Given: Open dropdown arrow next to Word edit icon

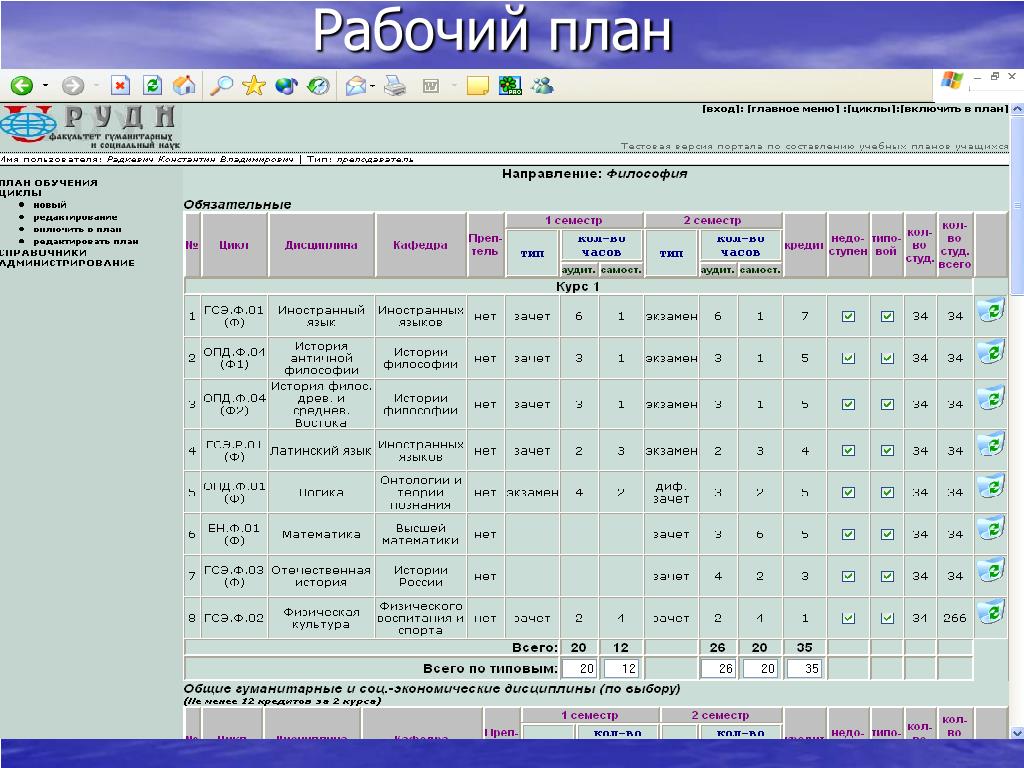Looking at the screenshot, I should point(453,86).
